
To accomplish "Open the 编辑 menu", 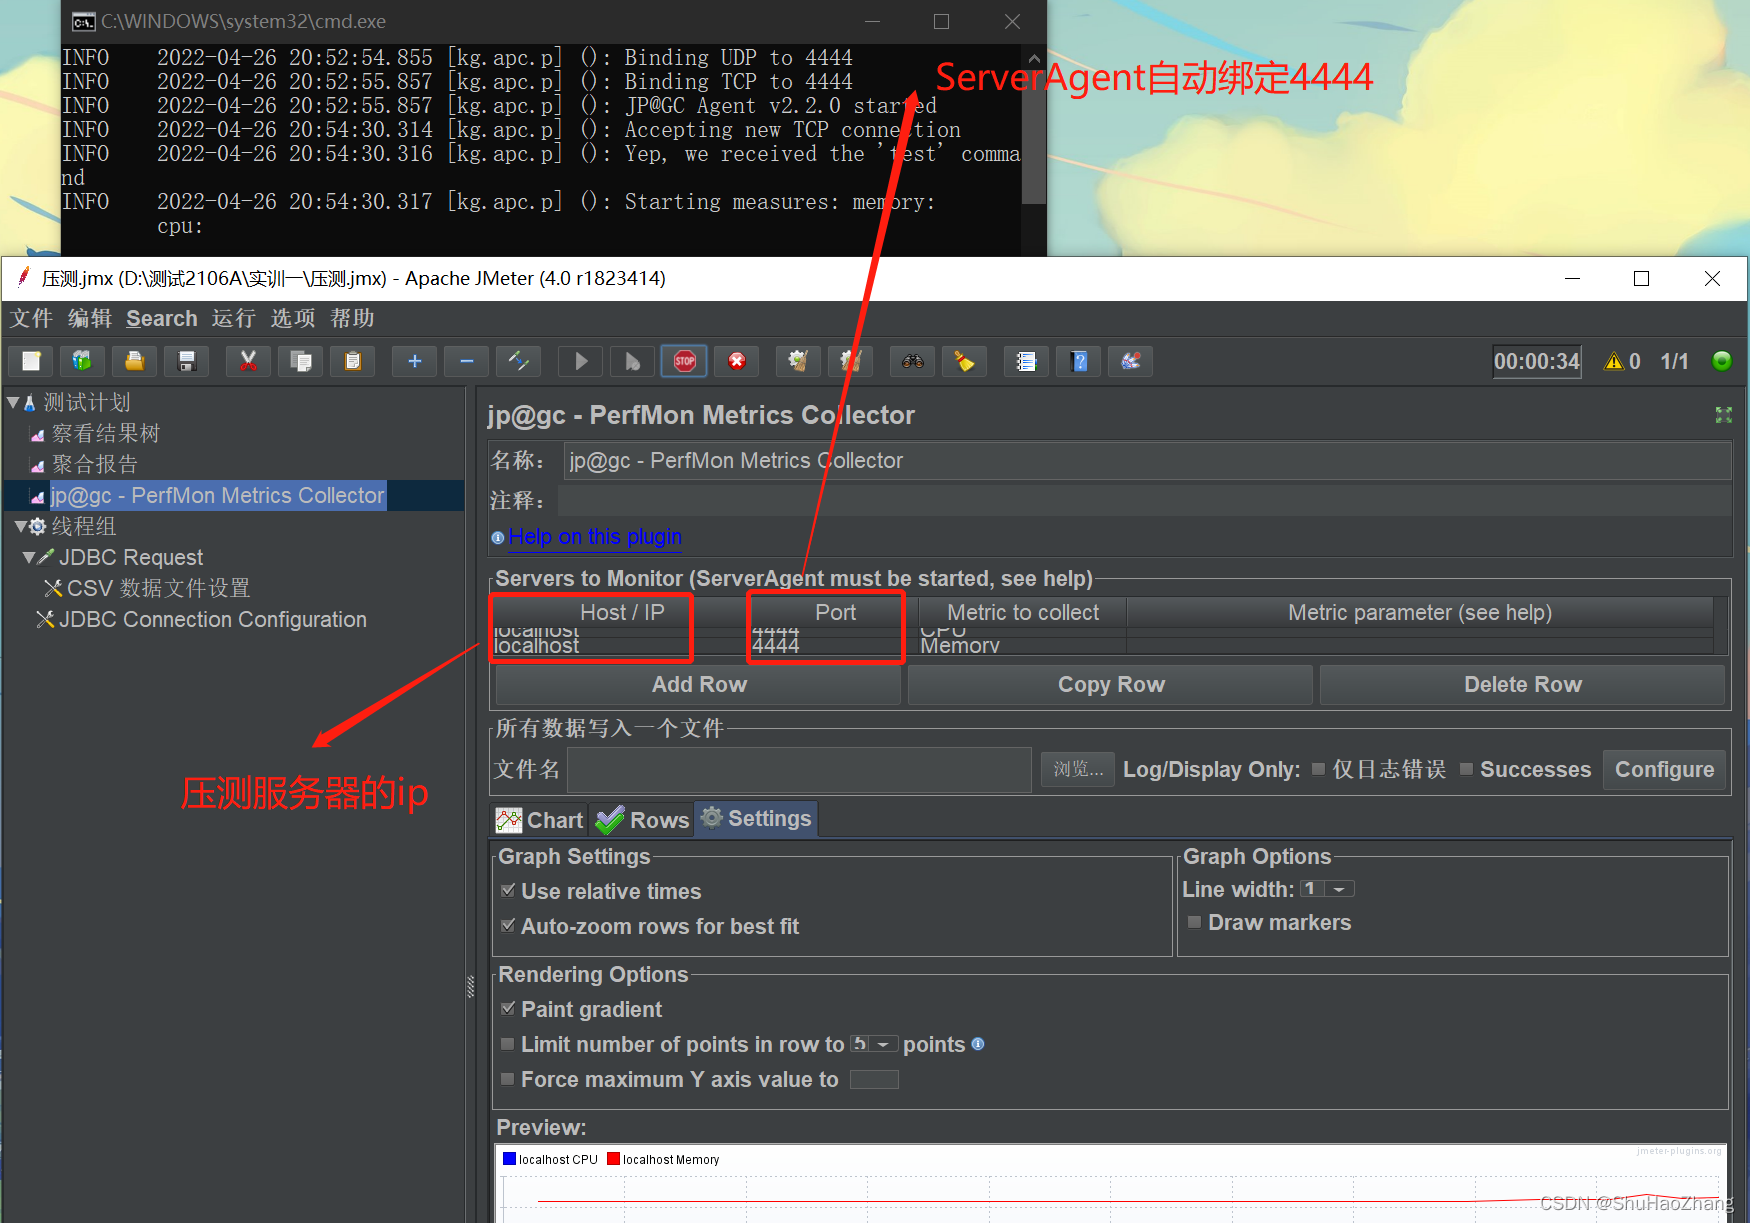I will point(90,318).
